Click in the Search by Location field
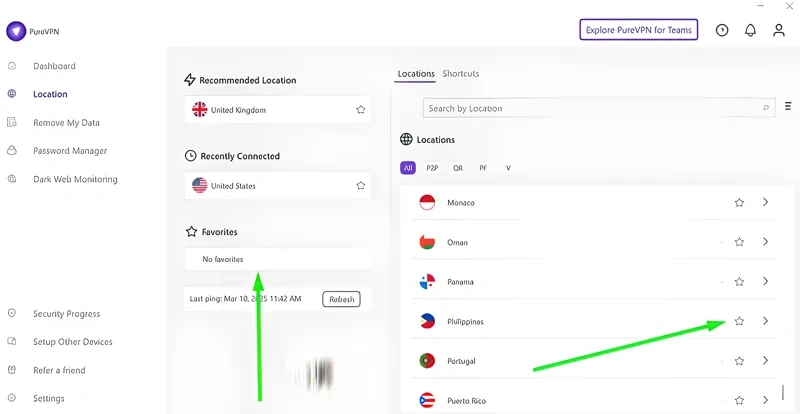Image resolution: width=800 pixels, height=414 pixels. [x=599, y=108]
